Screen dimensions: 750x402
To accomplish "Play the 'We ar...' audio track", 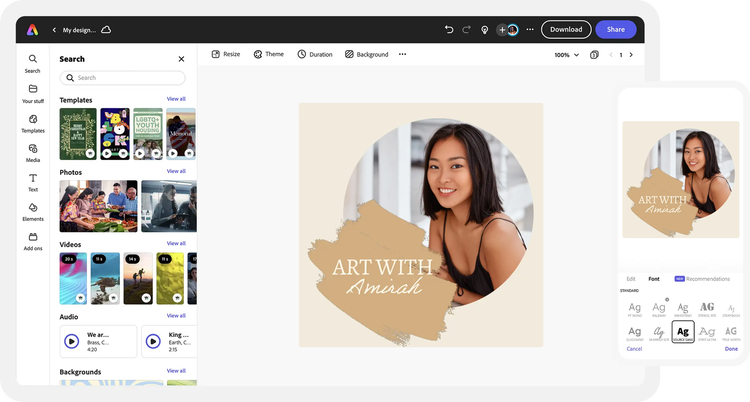I will [x=72, y=341].
